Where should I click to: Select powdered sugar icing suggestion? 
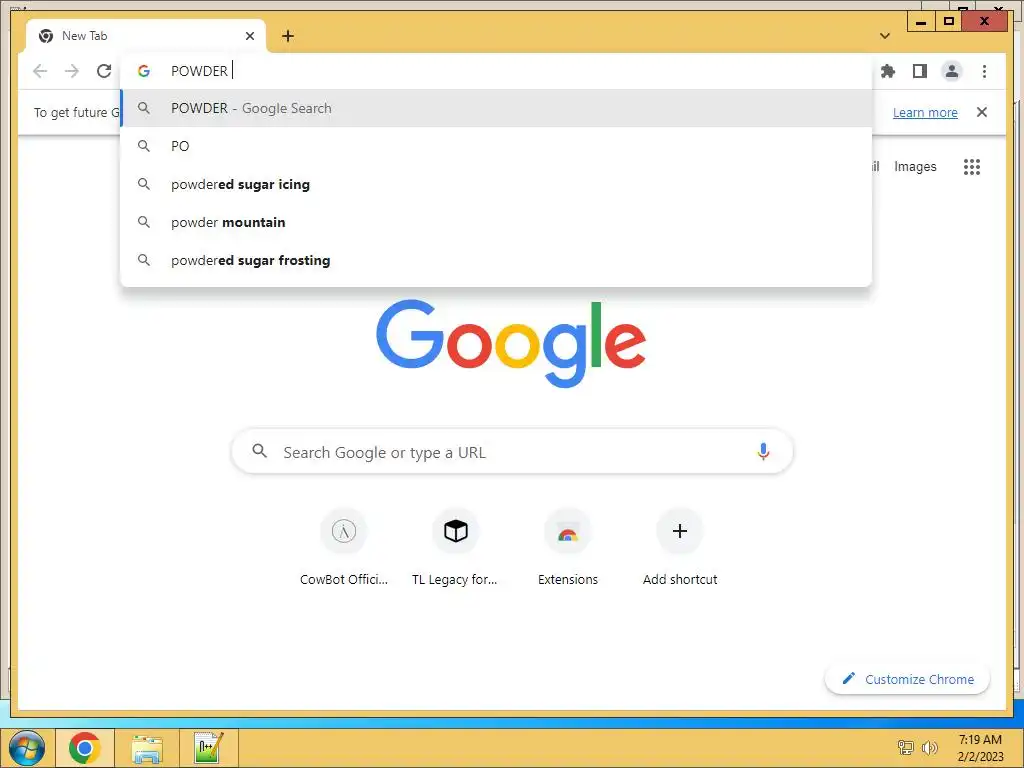pyautogui.click(x=496, y=184)
